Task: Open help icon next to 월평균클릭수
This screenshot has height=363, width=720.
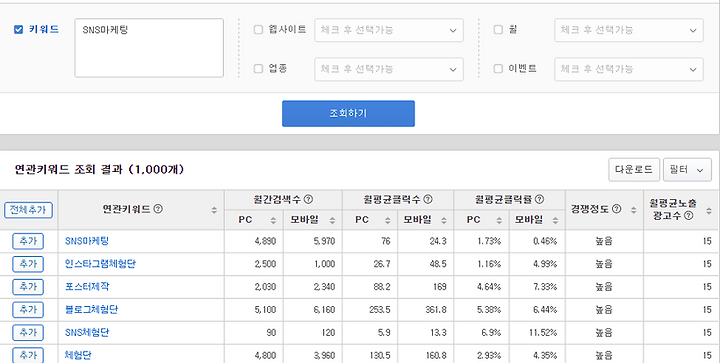Action: tap(428, 199)
